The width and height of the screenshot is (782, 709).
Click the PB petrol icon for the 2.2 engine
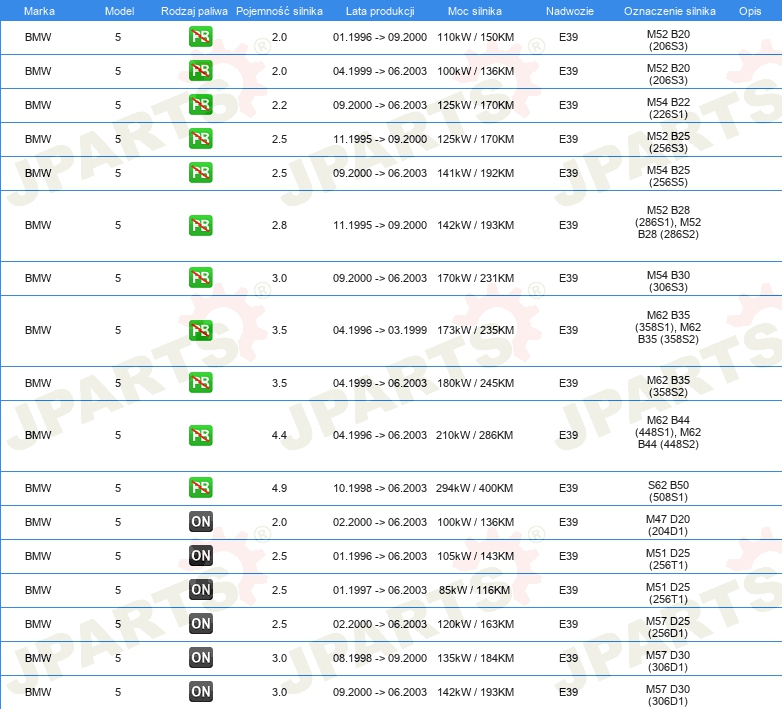point(200,105)
